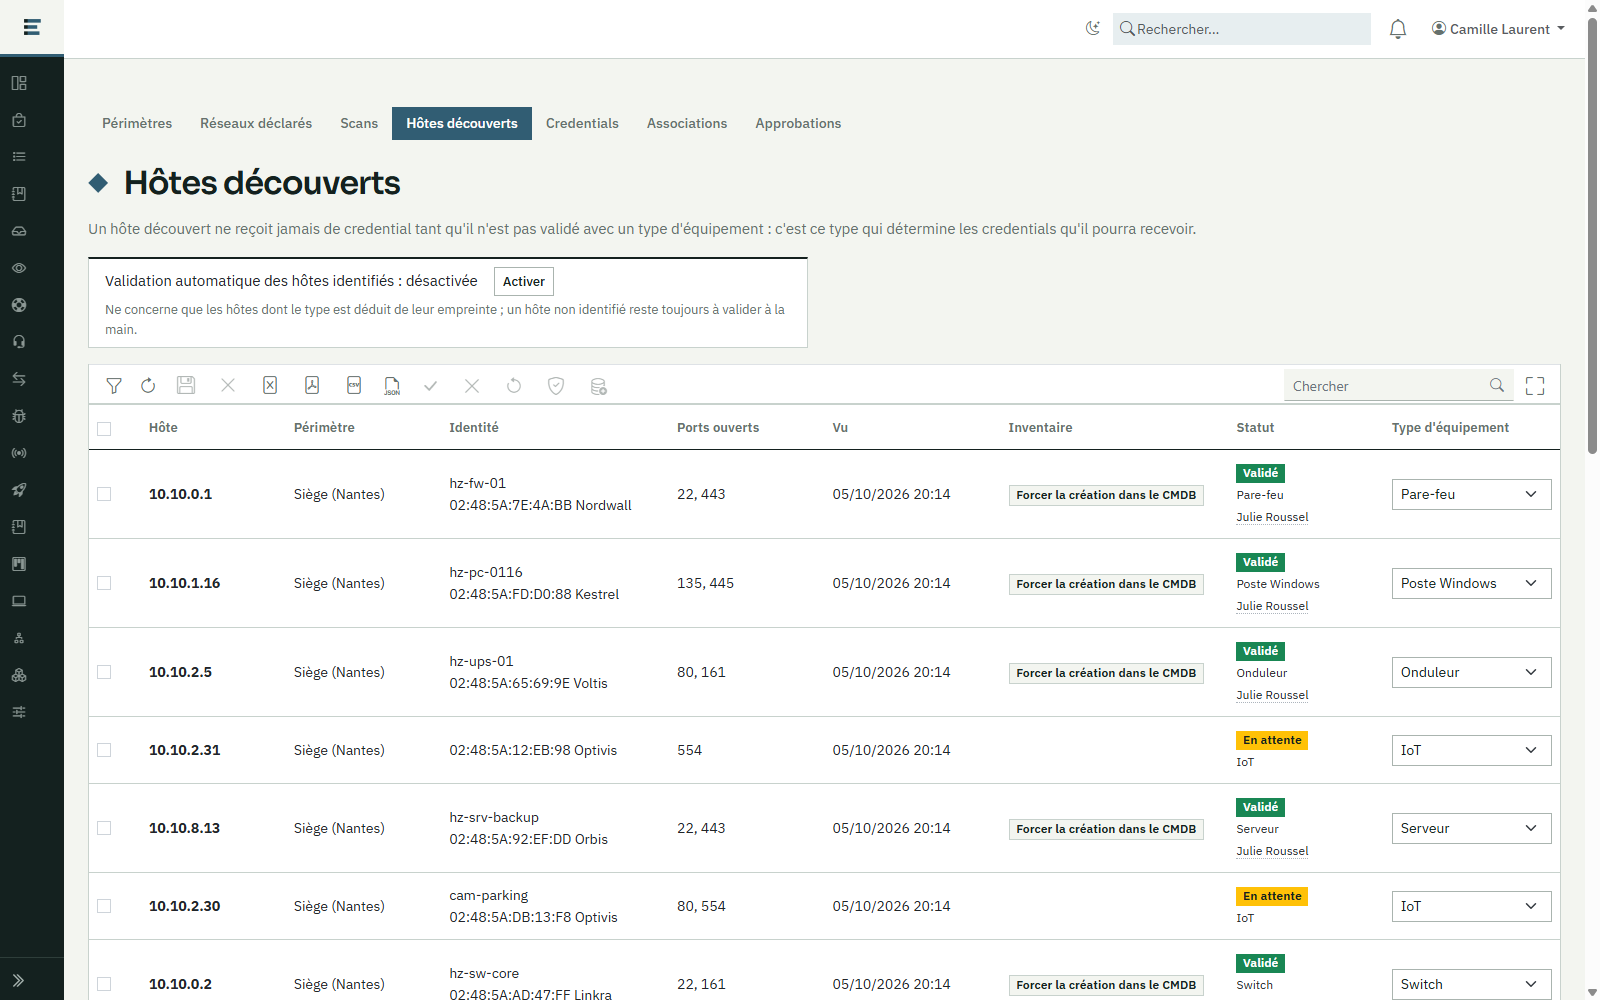Open Onduleur equipment type dropdown
Screen dimensions: 1600x1000
[x=1471, y=672]
